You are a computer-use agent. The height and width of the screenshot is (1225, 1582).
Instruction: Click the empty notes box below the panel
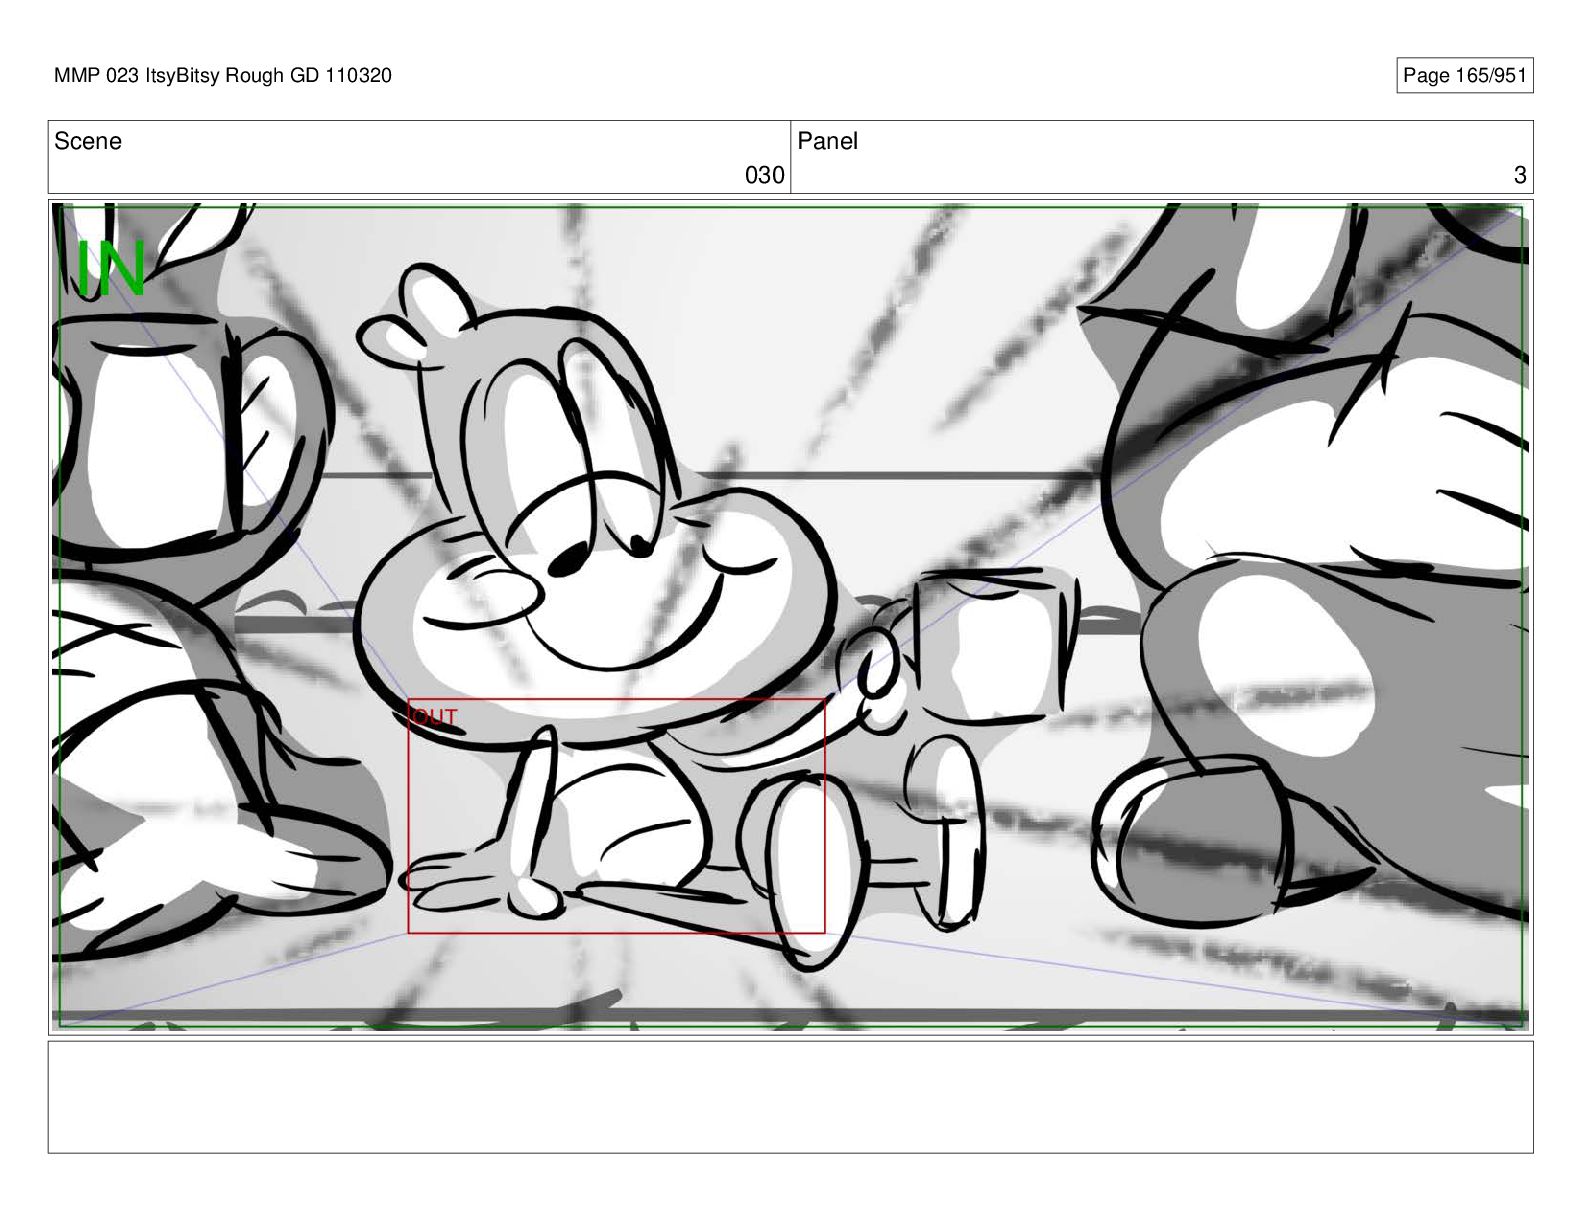(x=790, y=1097)
